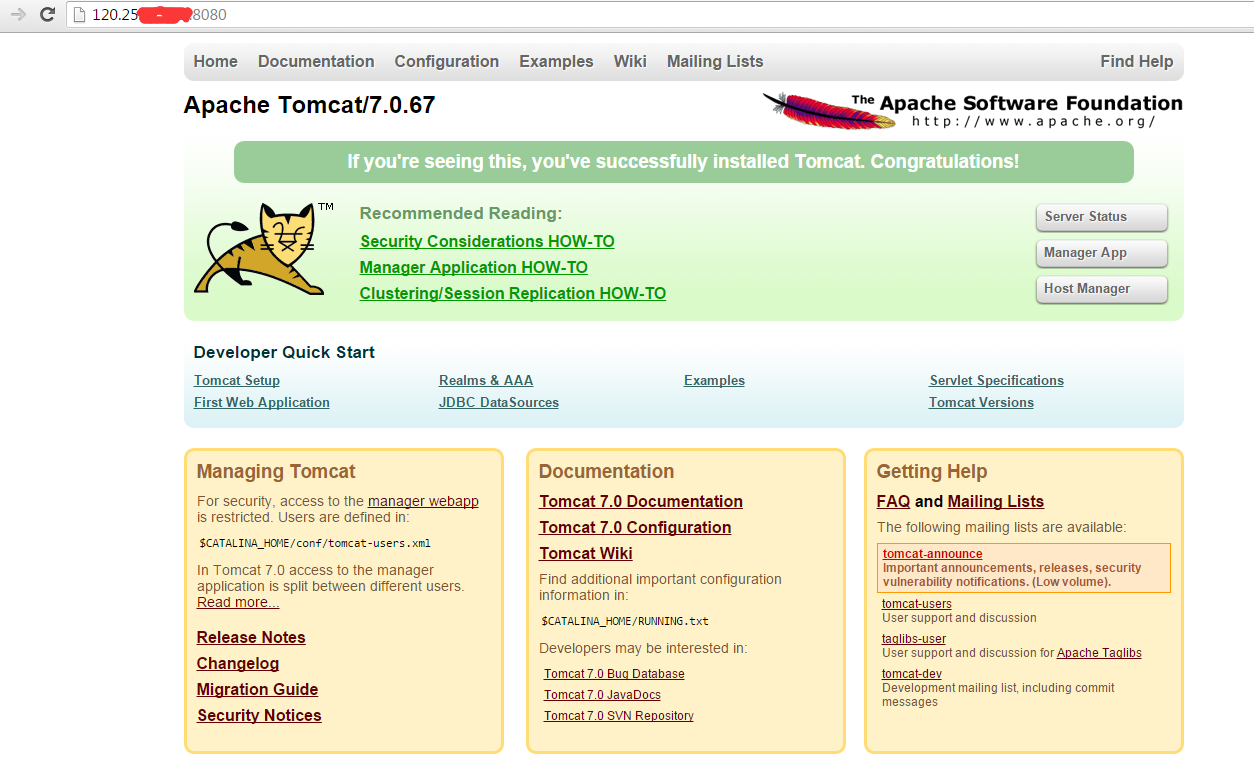Open Mailing Lists link in Getting Help

pyautogui.click(x=996, y=501)
